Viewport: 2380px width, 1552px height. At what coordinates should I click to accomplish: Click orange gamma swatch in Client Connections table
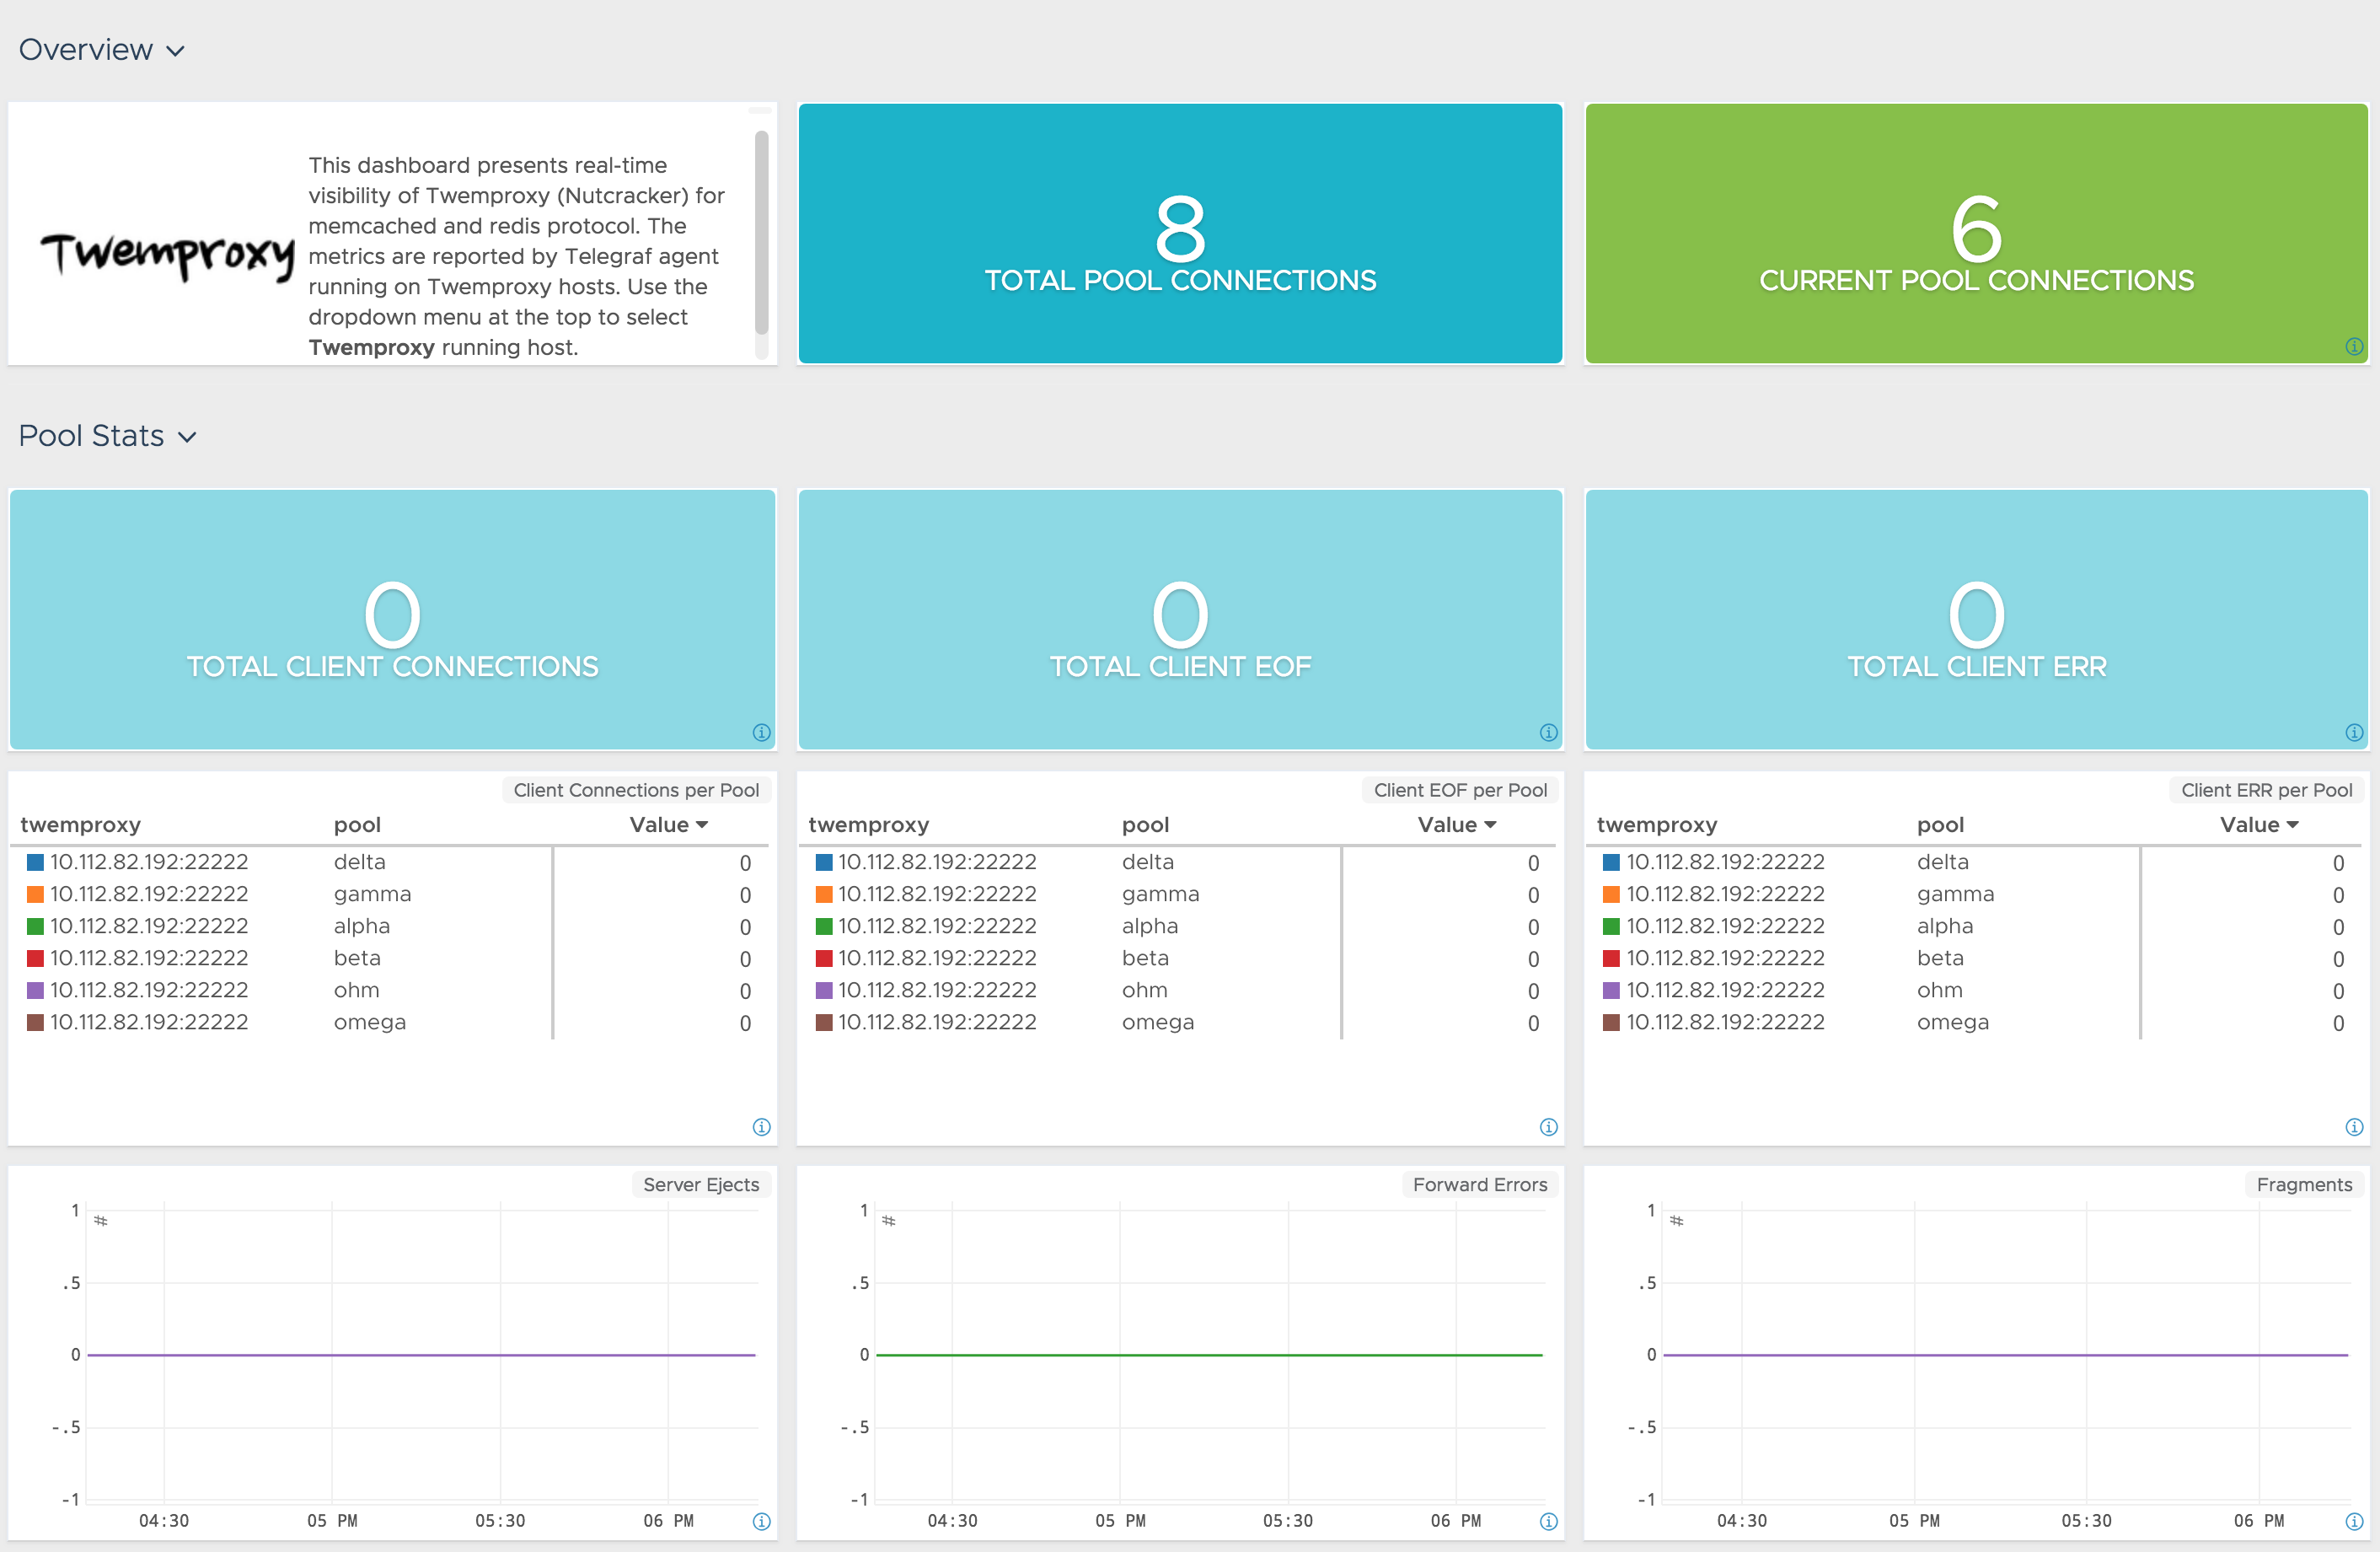[x=35, y=894]
